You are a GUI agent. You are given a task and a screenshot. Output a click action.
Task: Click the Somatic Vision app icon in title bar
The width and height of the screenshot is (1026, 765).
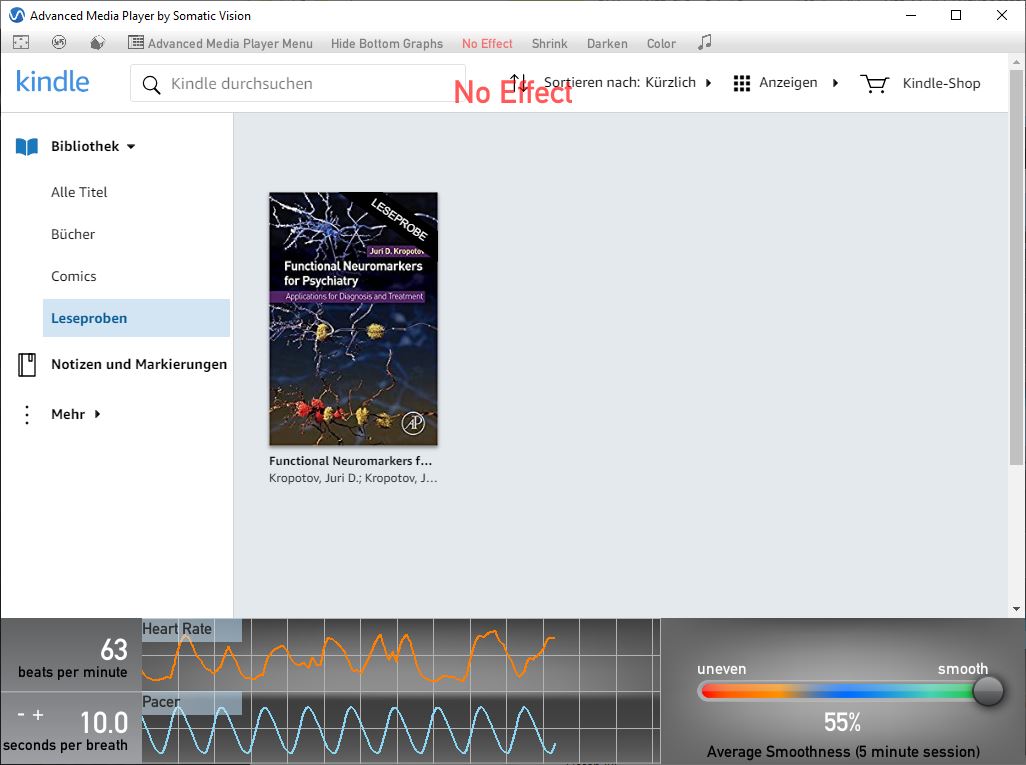pos(17,15)
